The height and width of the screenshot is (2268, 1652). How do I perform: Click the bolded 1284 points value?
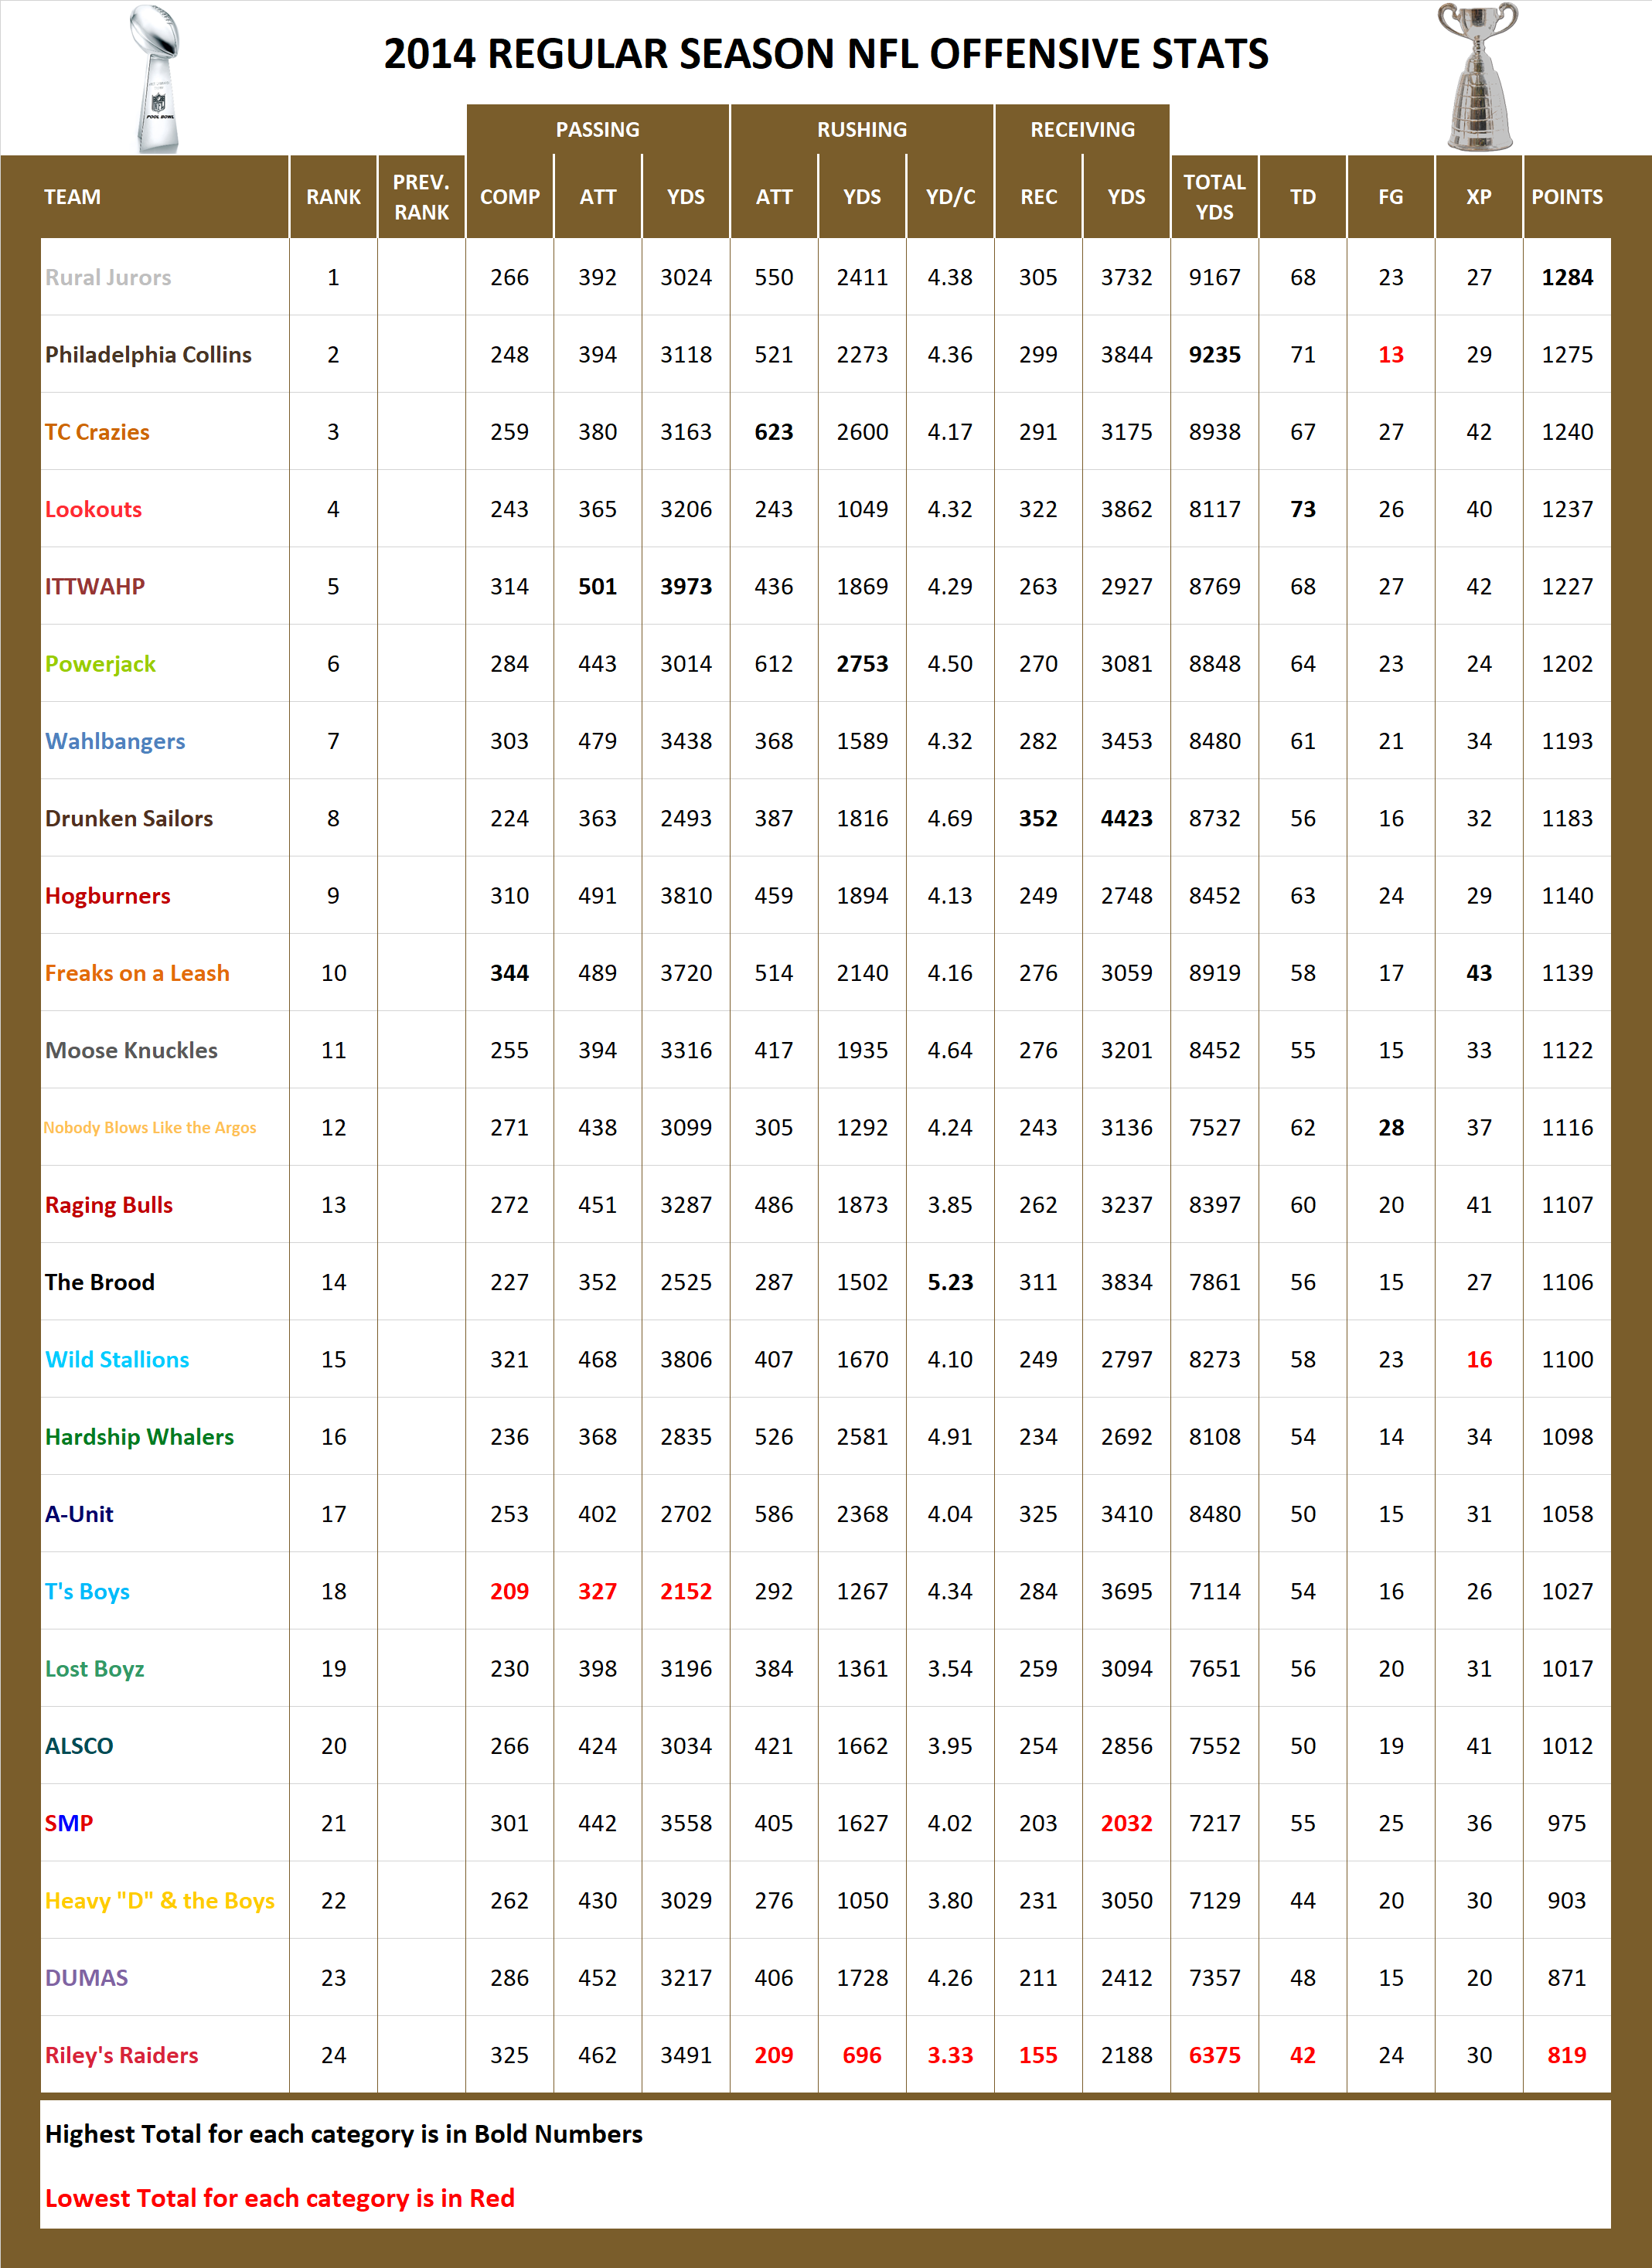pos(1568,277)
